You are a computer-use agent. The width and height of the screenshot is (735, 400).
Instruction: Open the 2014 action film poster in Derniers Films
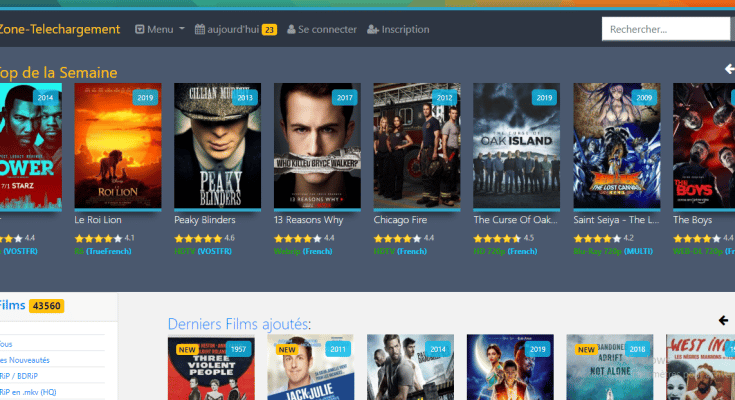pos(411,367)
